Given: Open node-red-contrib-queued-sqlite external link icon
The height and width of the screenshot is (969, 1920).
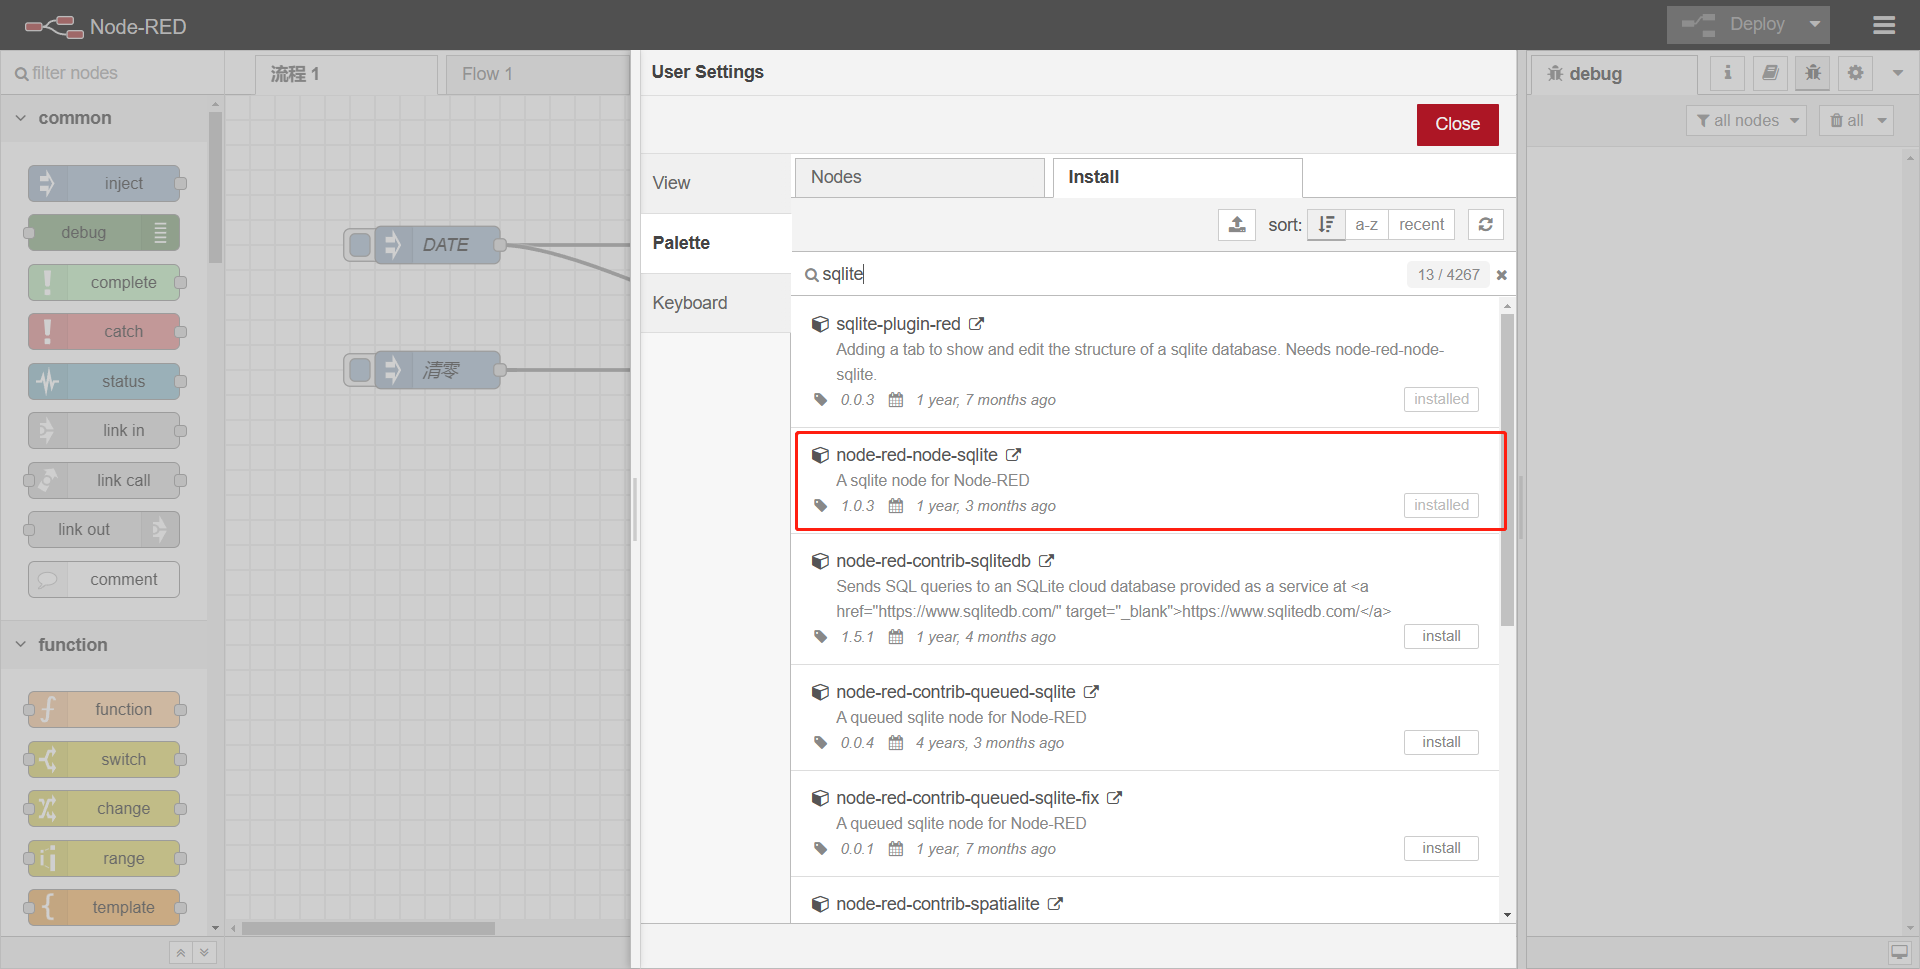Looking at the screenshot, I should pyautogui.click(x=1092, y=692).
